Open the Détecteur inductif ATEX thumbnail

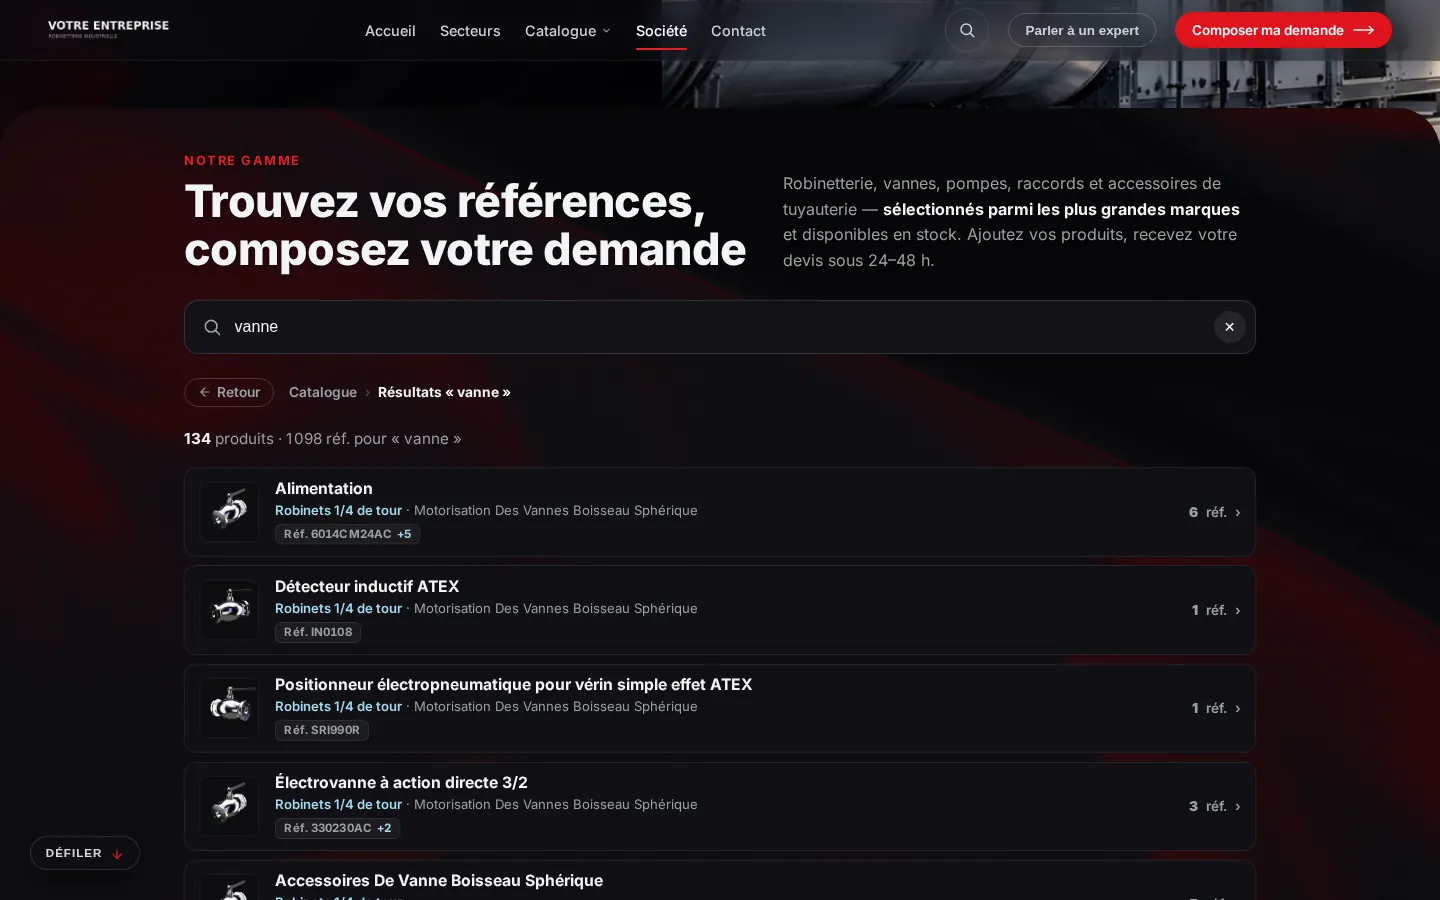point(229,610)
